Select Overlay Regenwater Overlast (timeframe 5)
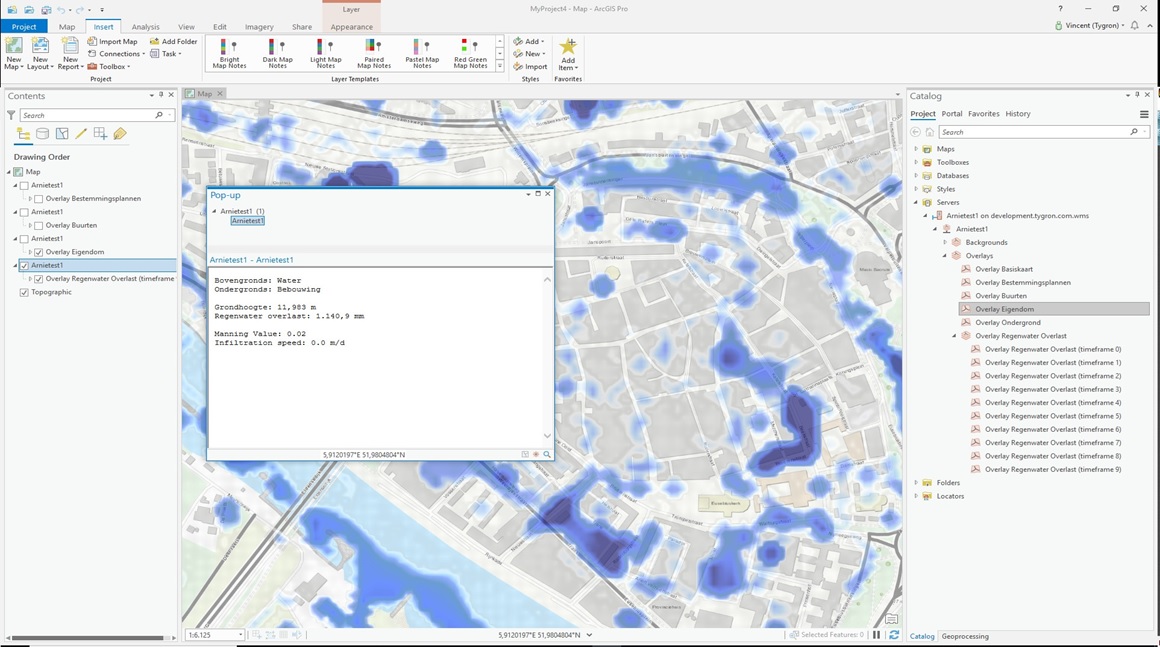Image resolution: width=1160 pixels, height=647 pixels. pos(1053,416)
